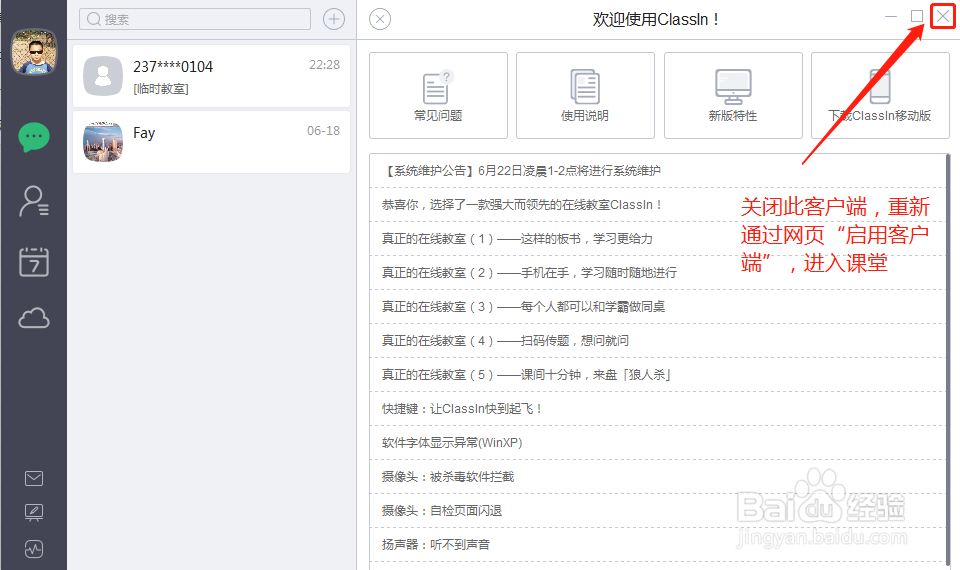
Task: Open 真正的在线教室（5）狼人杀 article
Action: [x=658, y=375]
